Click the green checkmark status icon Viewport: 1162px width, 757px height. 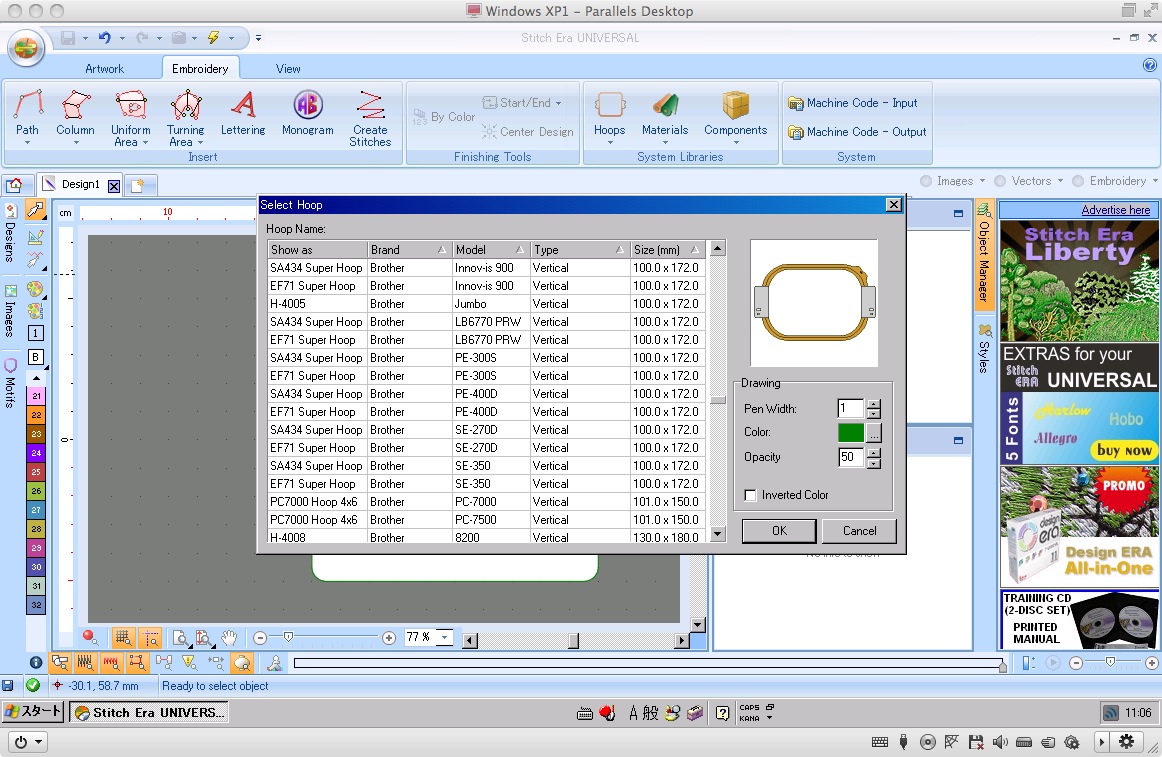33,686
